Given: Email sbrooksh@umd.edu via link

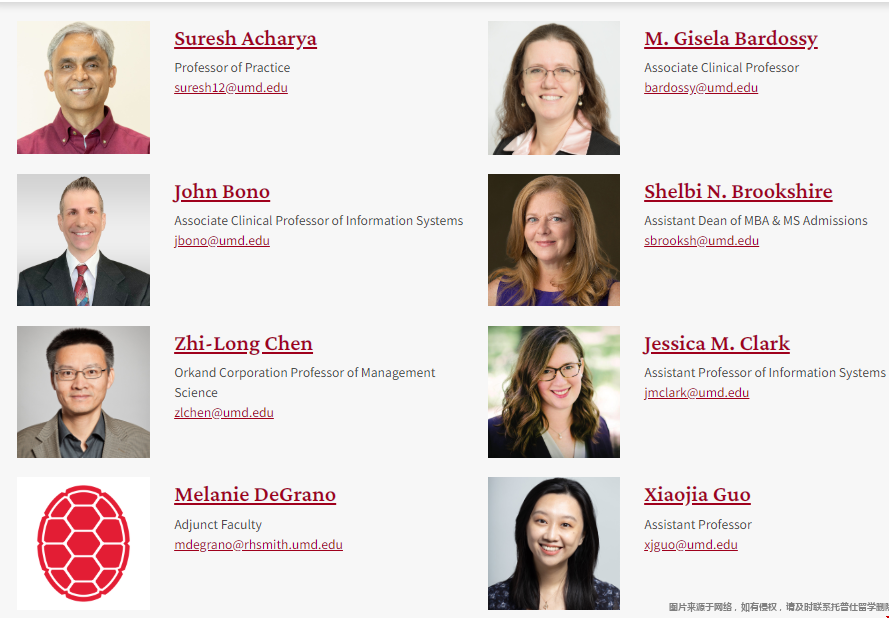Looking at the screenshot, I should (x=701, y=241).
